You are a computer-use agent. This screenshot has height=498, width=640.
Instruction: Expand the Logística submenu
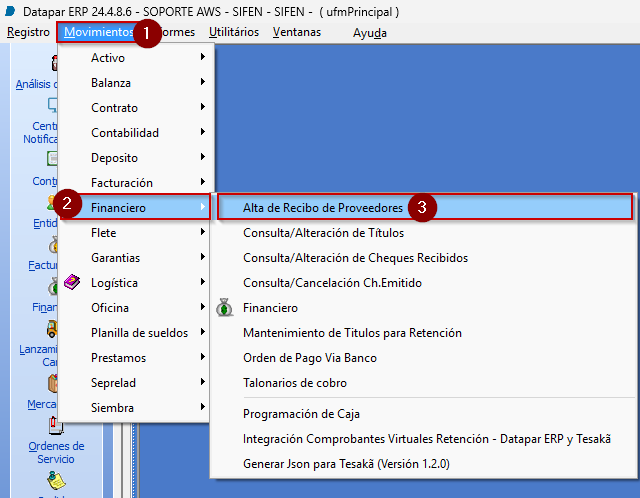point(136,282)
